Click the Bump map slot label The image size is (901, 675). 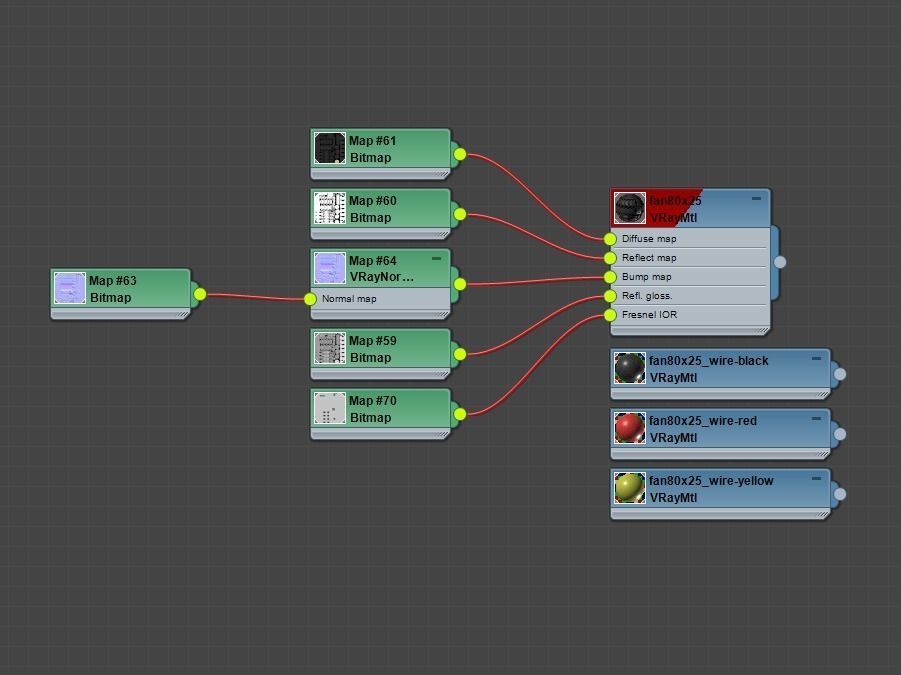coord(646,277)
